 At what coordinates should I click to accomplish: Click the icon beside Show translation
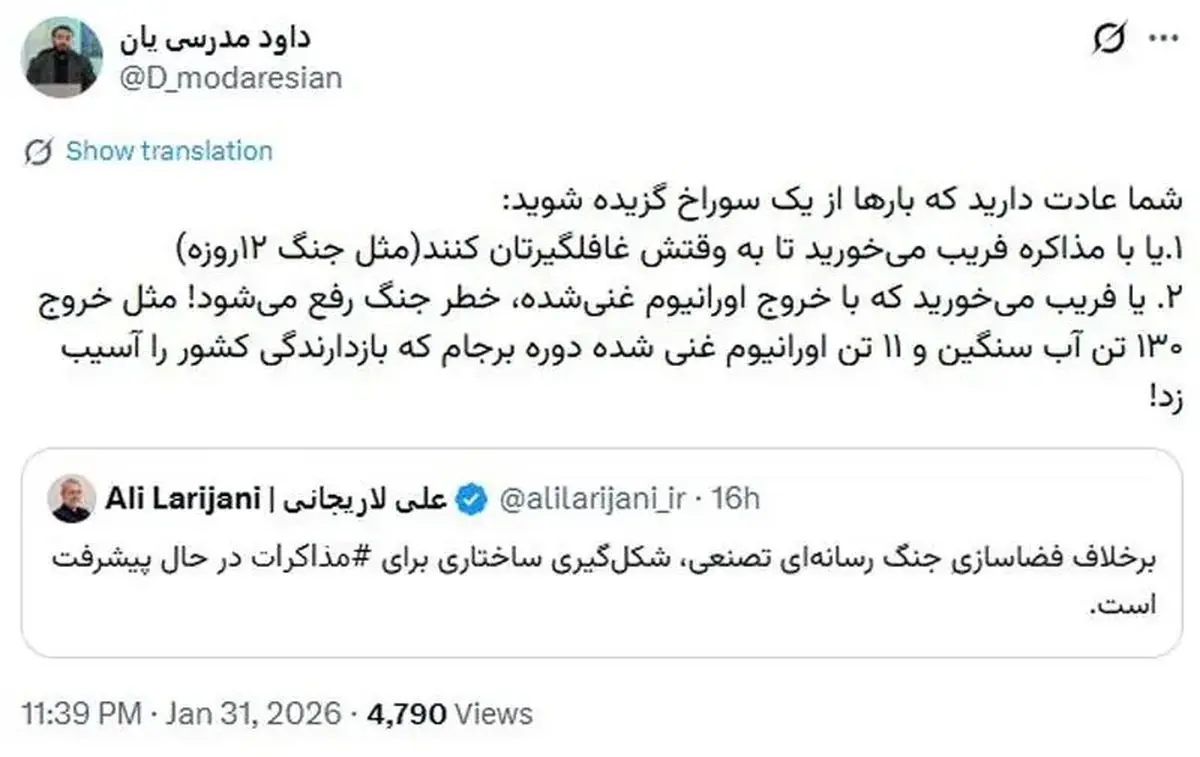(x=38, y=152)
